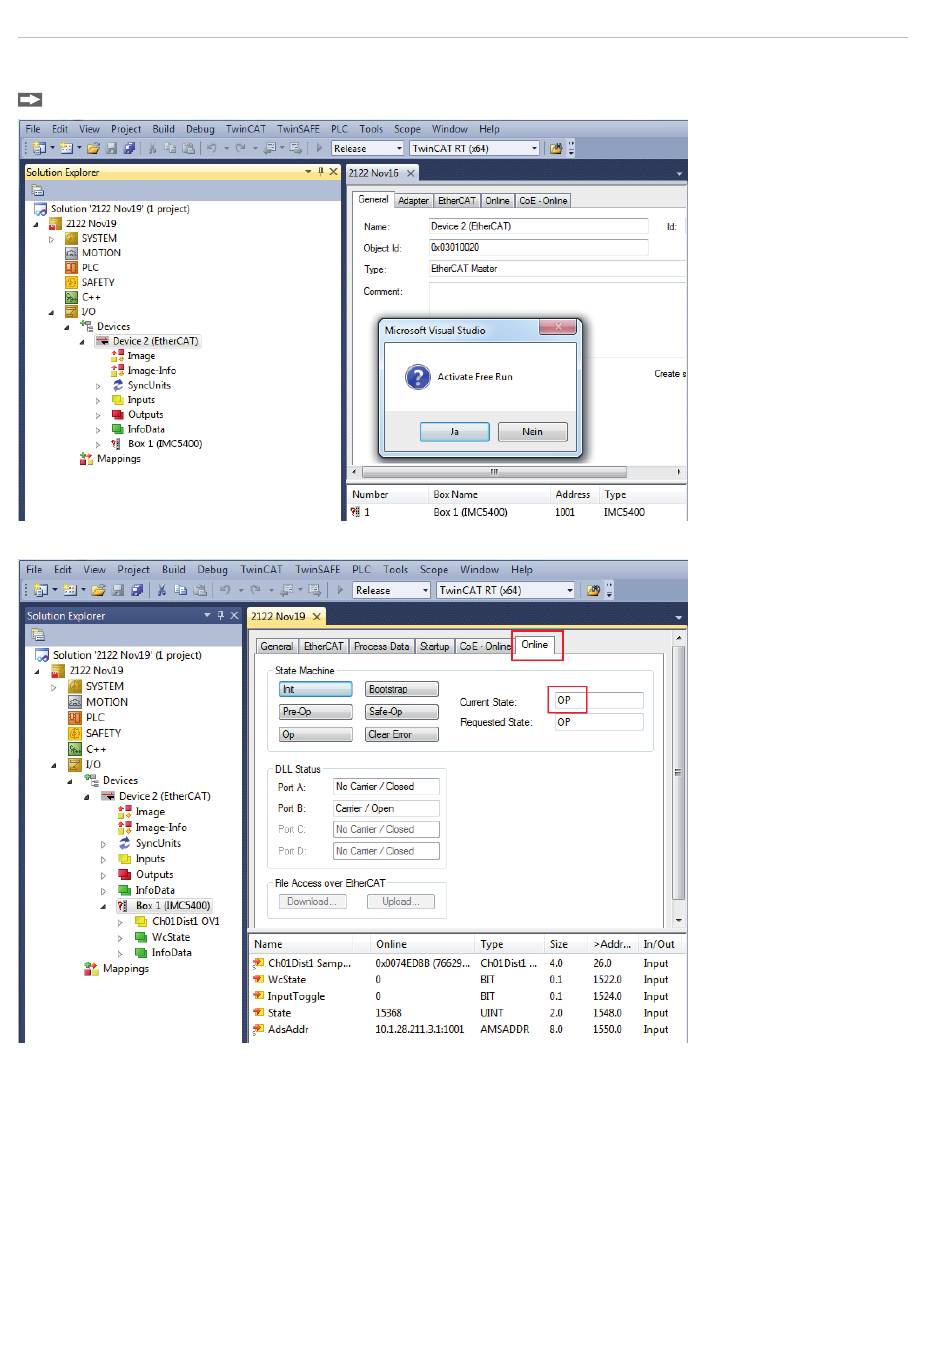Select Image-Info node in State Machine window tree
Image resolution: width=950 pixels, height=1369 pixels.
click(161, 828)
